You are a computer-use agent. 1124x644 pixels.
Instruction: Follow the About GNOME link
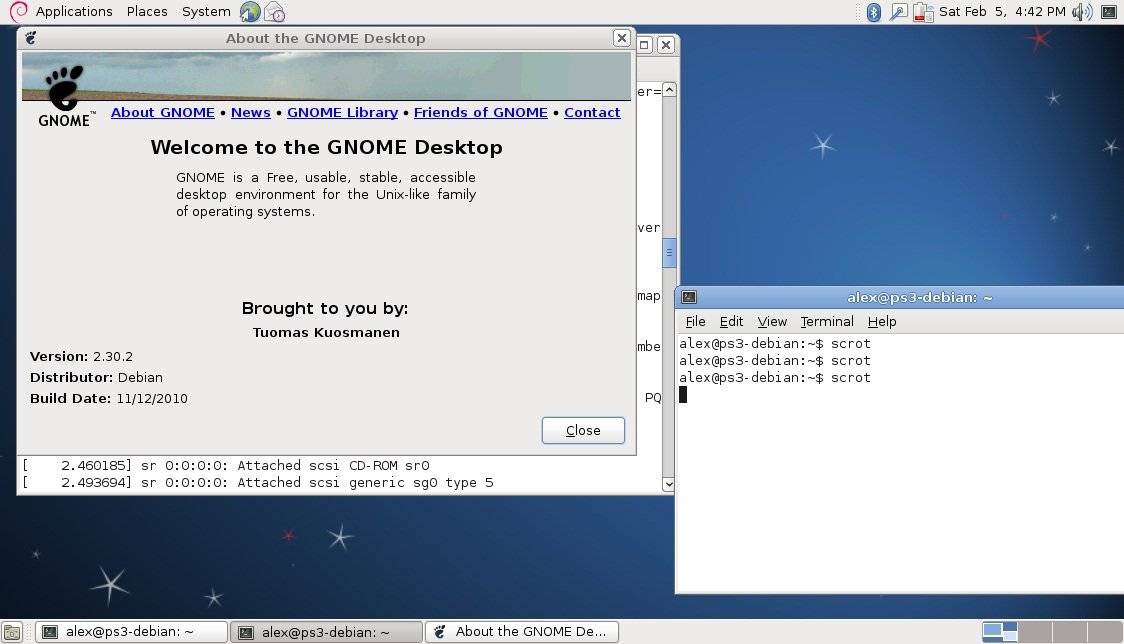coord(163,113)
